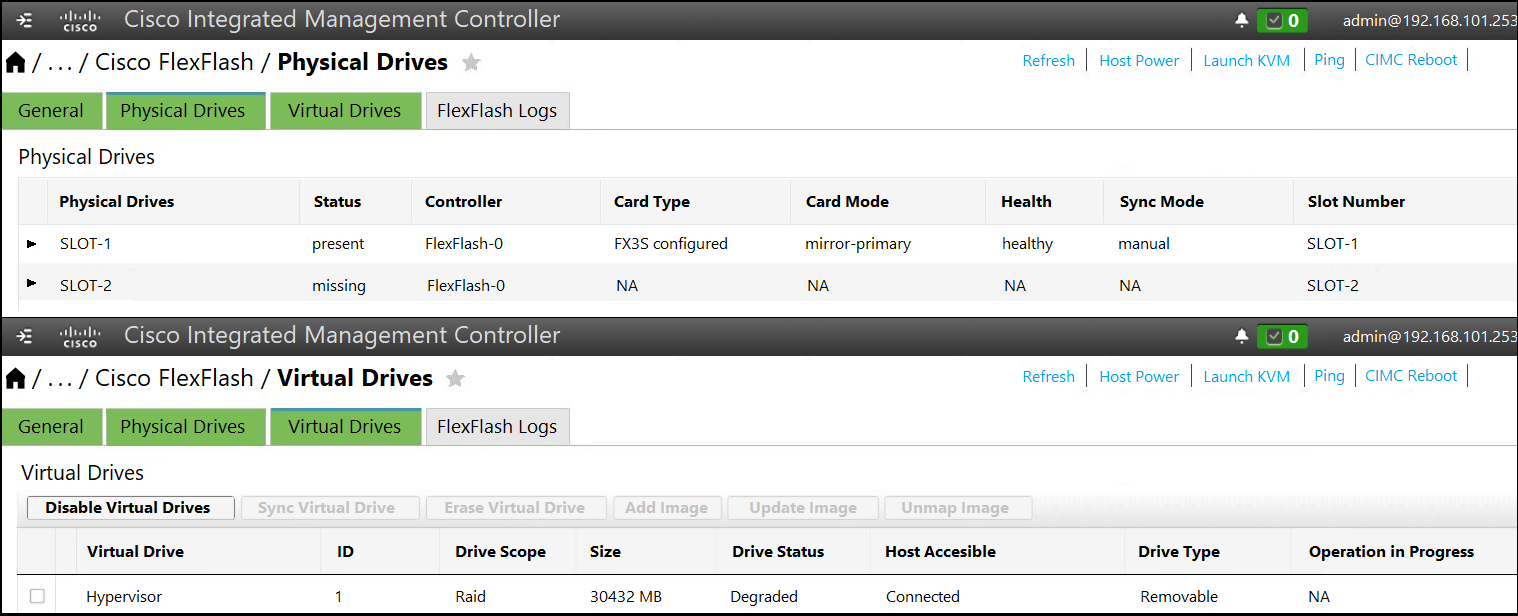Image resolution: width=1518 pixels, height=616 pixels.
Task: Click Ping link on Physical Drives page
Action: (x=1329, y=60)
